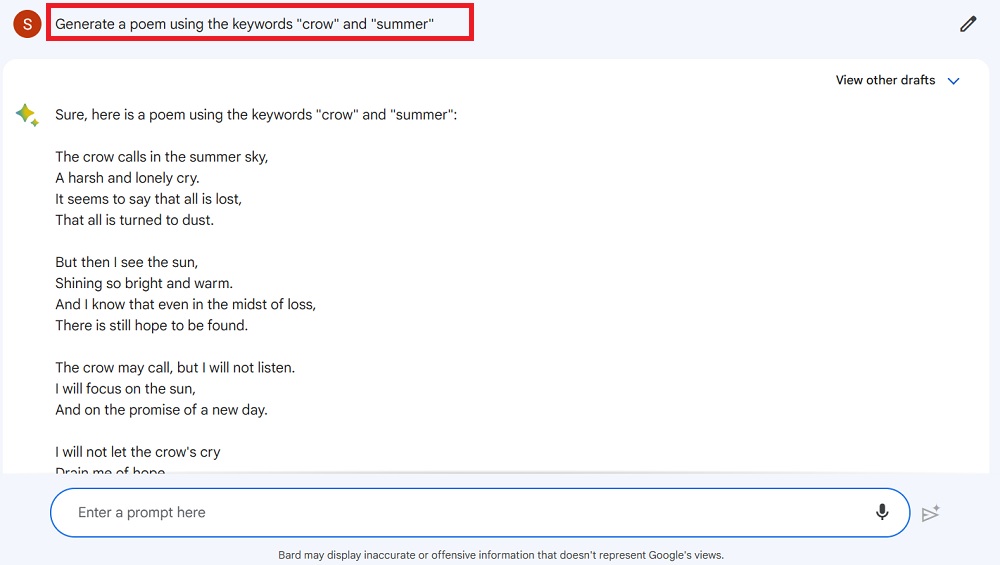Click the microphone voice input icon
This screenshot has width=1000, height=565.
tap(882, 512)
